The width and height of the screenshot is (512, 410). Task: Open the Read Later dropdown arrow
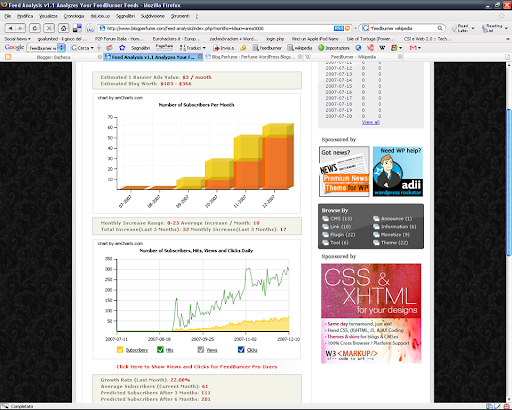(x=473, y=28)
